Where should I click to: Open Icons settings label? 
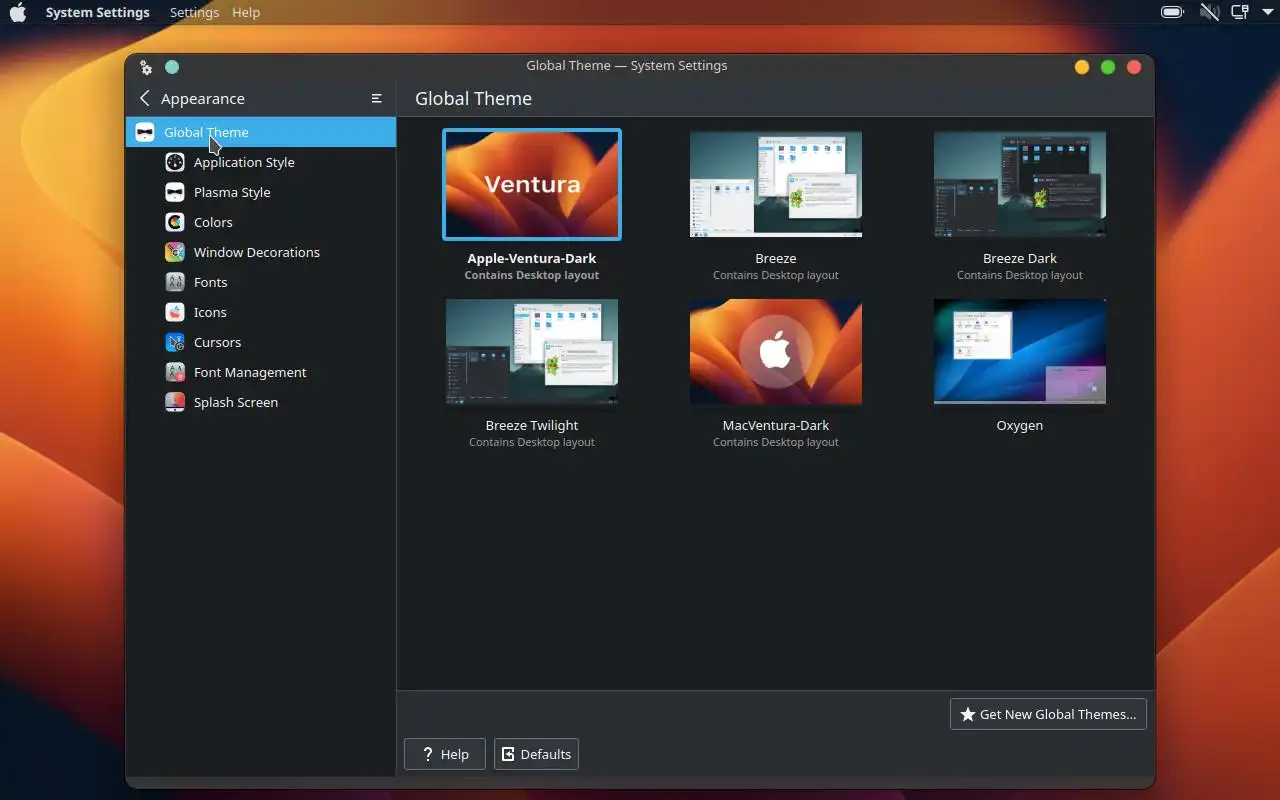point(210,312)
